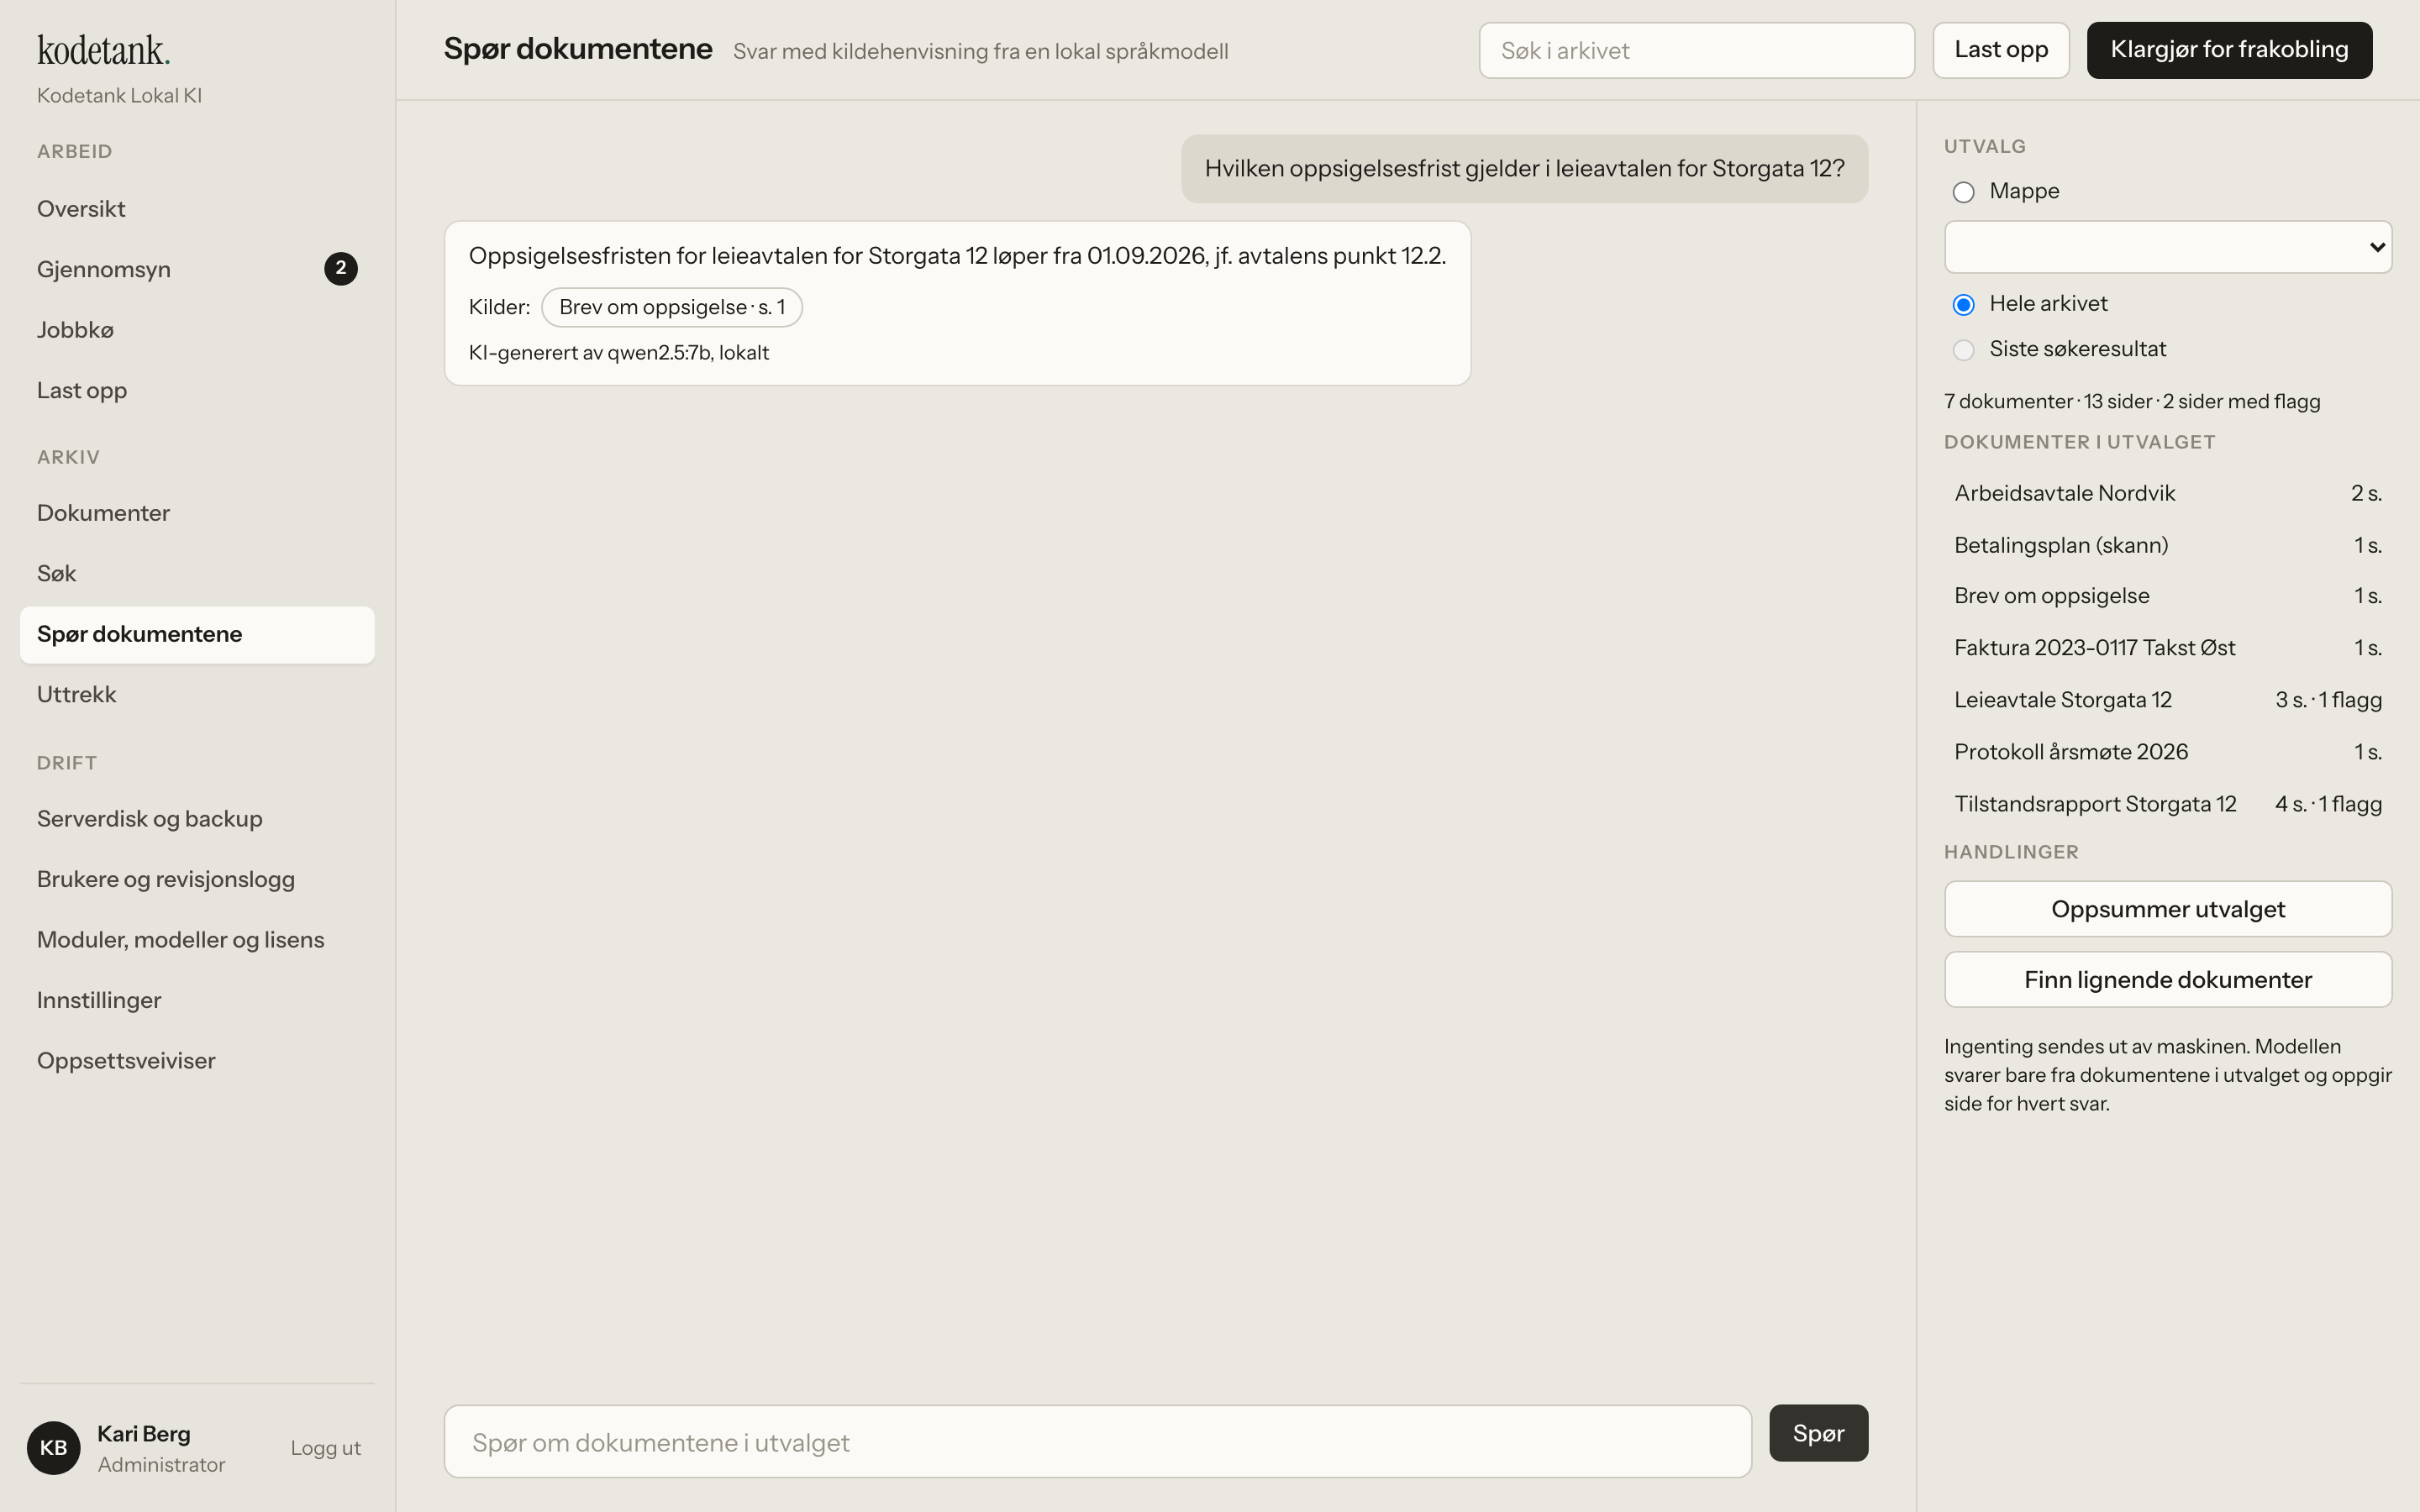Click the Spør submit button

[1818, 1433]
